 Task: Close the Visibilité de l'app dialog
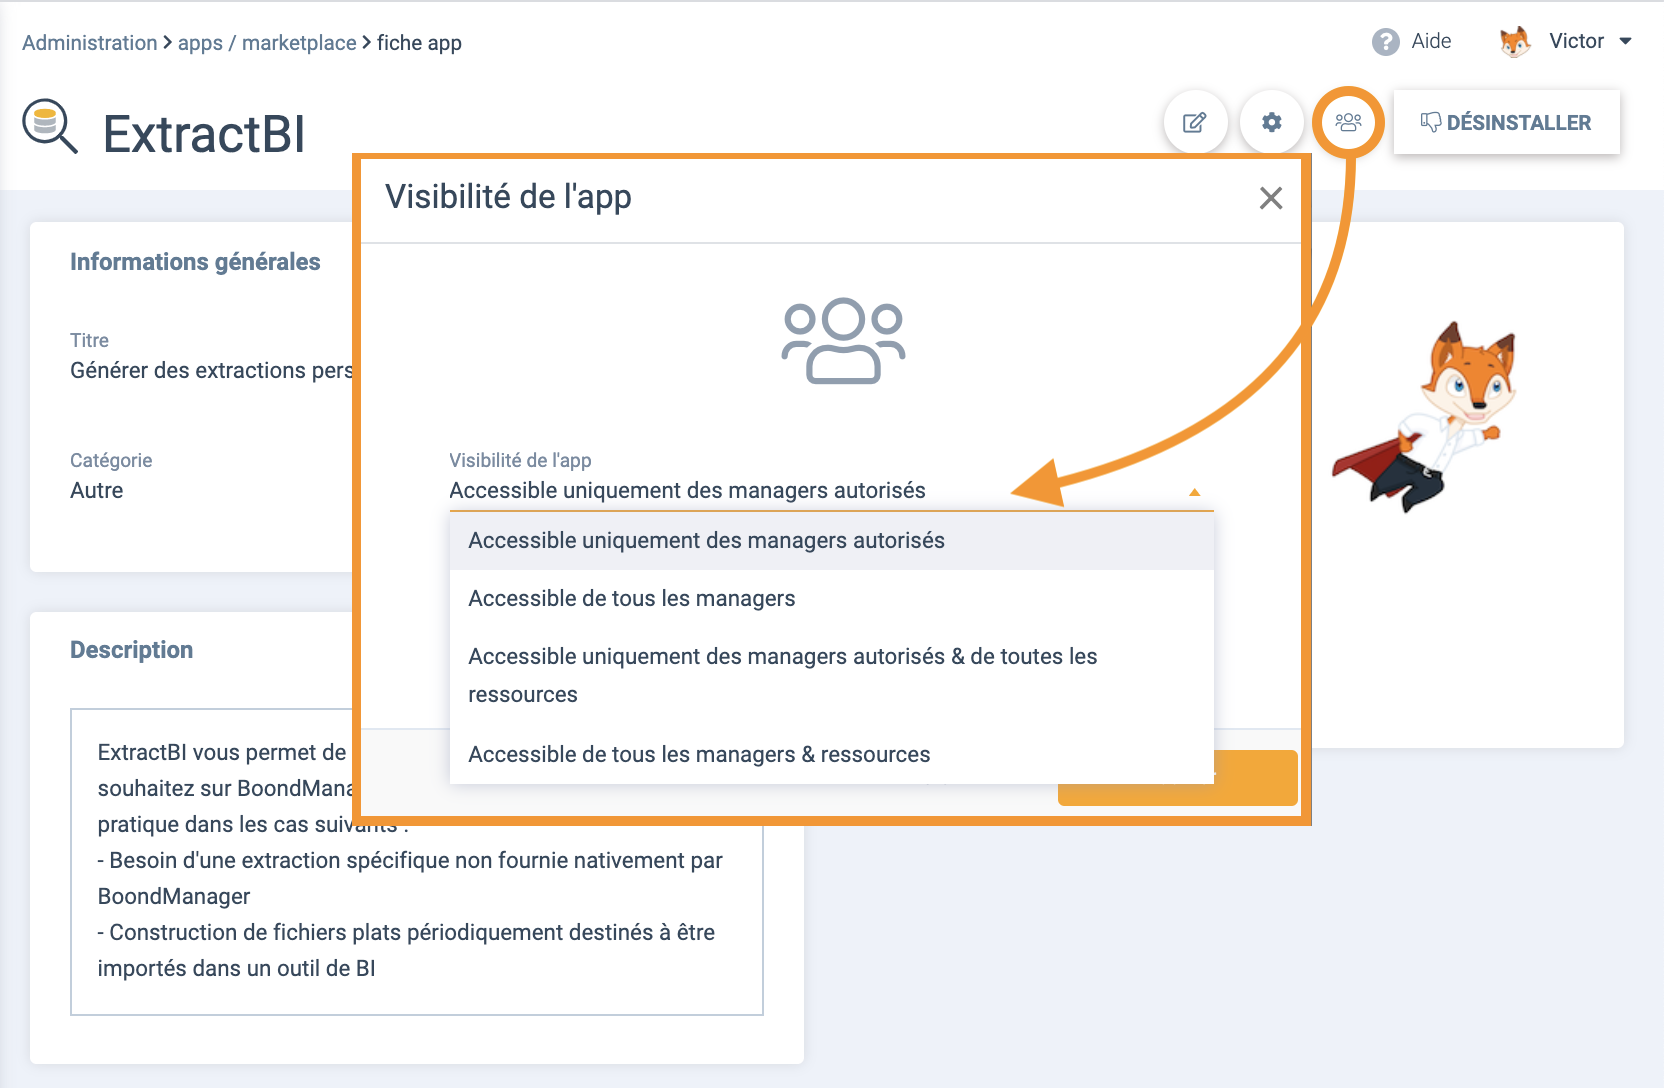[1270, 198]
